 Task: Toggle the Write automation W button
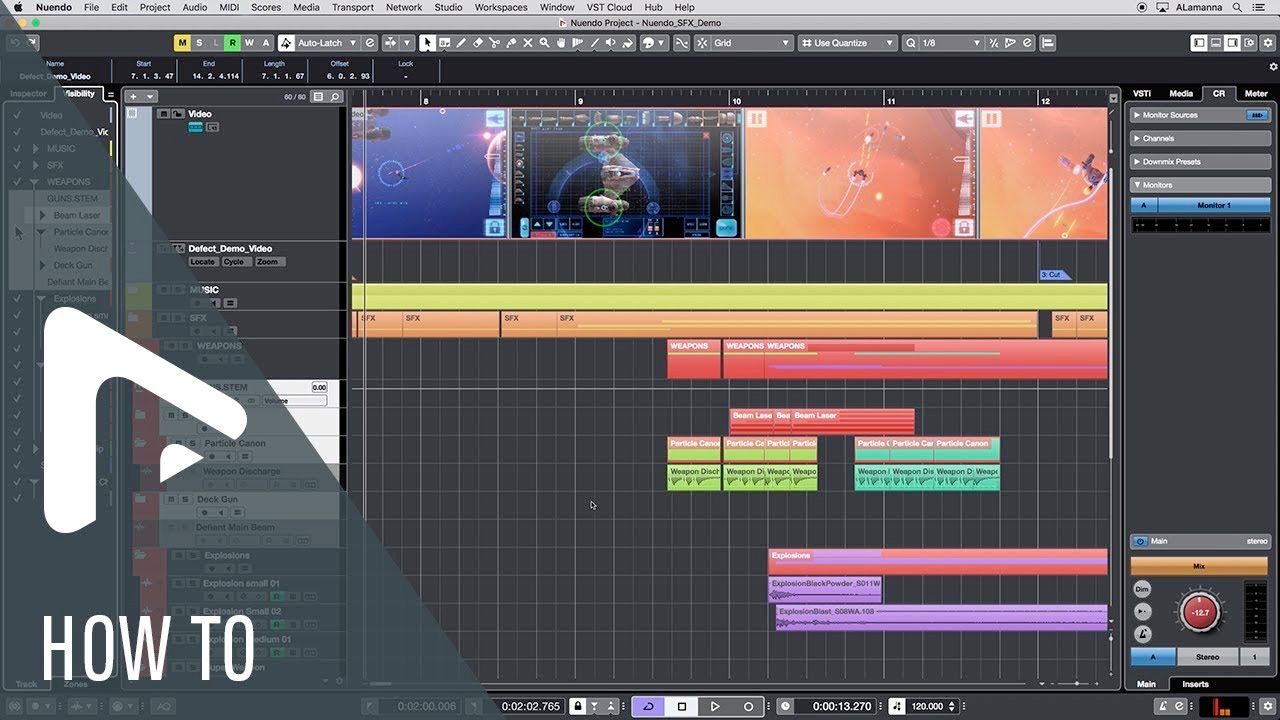(x=250, y=43)
